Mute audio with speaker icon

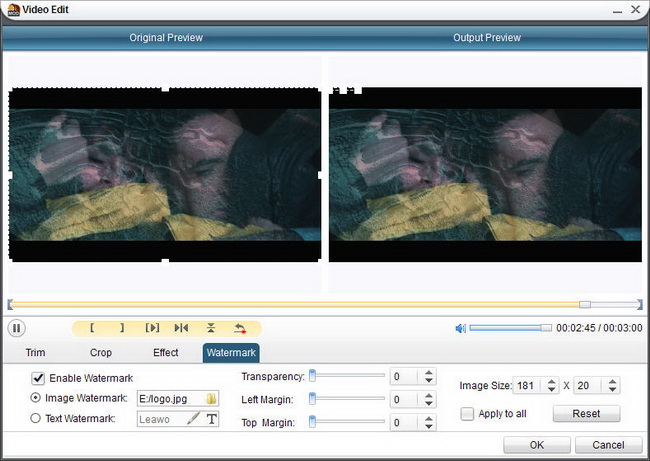click(x=461, y=329)
